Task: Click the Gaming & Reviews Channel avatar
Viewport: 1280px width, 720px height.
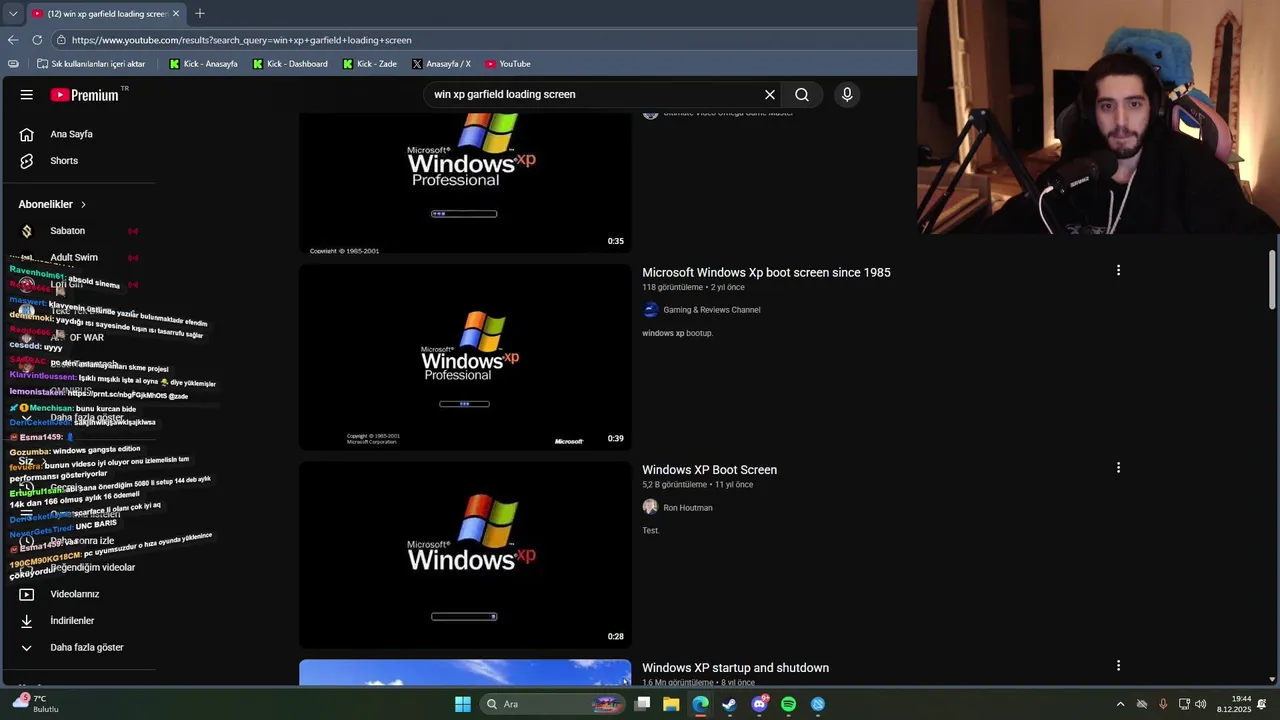Action: click(651, 310)
